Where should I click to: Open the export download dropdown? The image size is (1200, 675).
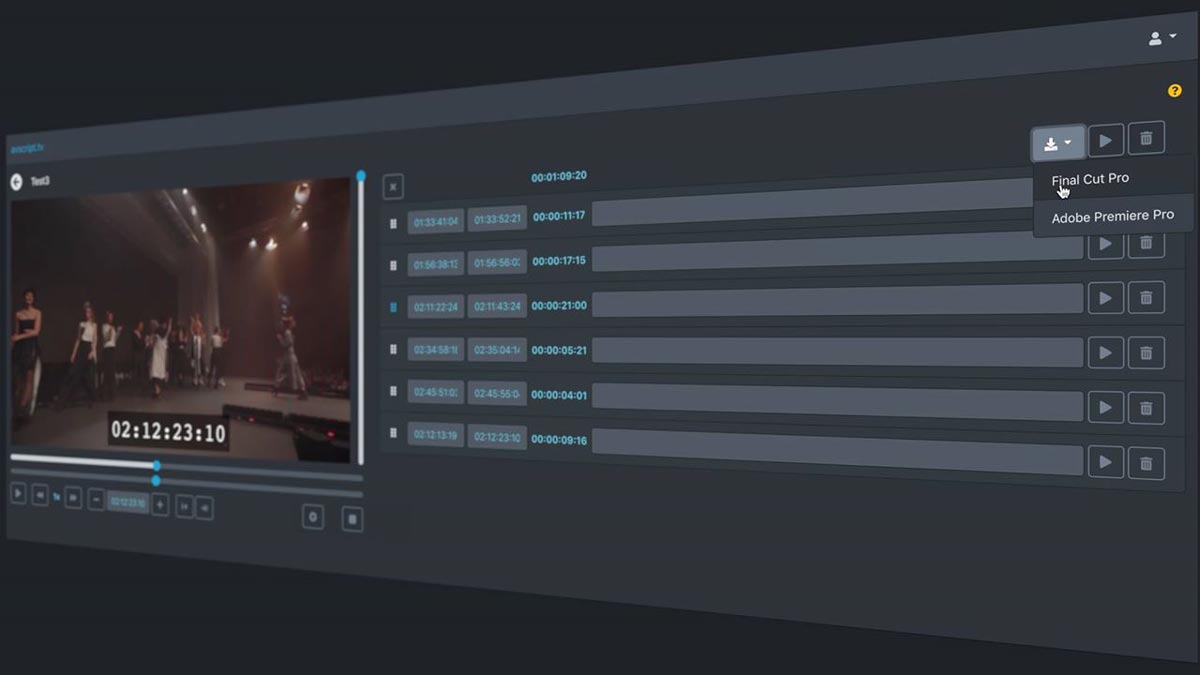pyautogui.click(x=1058, y=143)
